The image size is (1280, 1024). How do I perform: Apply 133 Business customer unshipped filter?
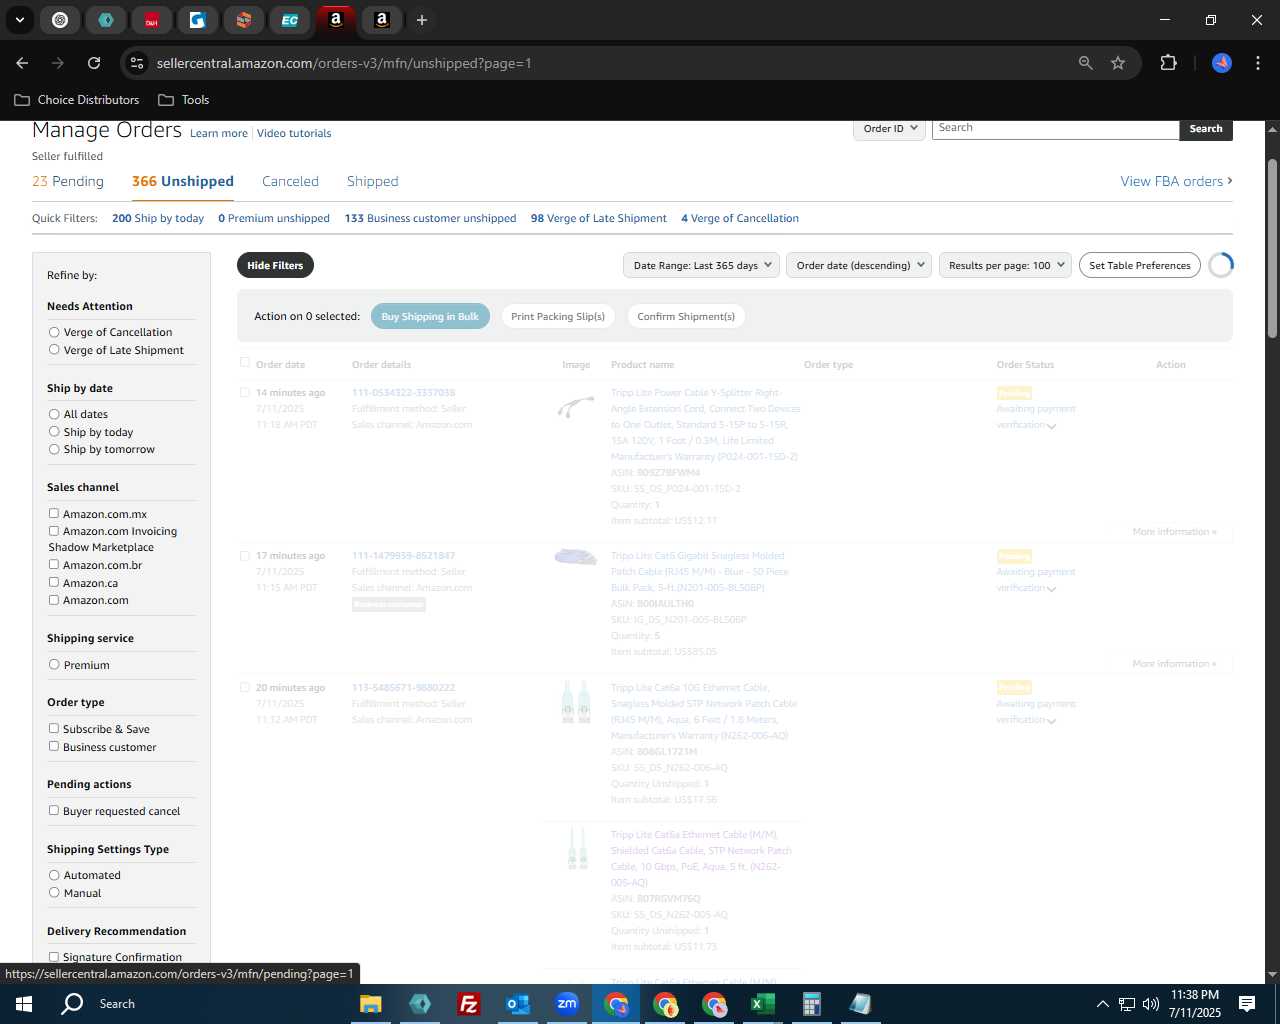coord(430,218)
